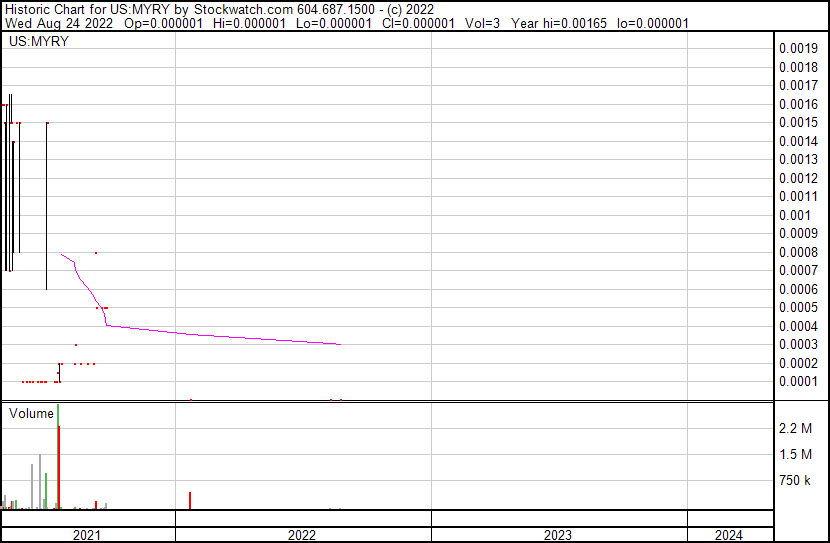This screenshot has width=830, height=543.
Task: Click the 0.0005 price axis label
Action: point(798,307)
